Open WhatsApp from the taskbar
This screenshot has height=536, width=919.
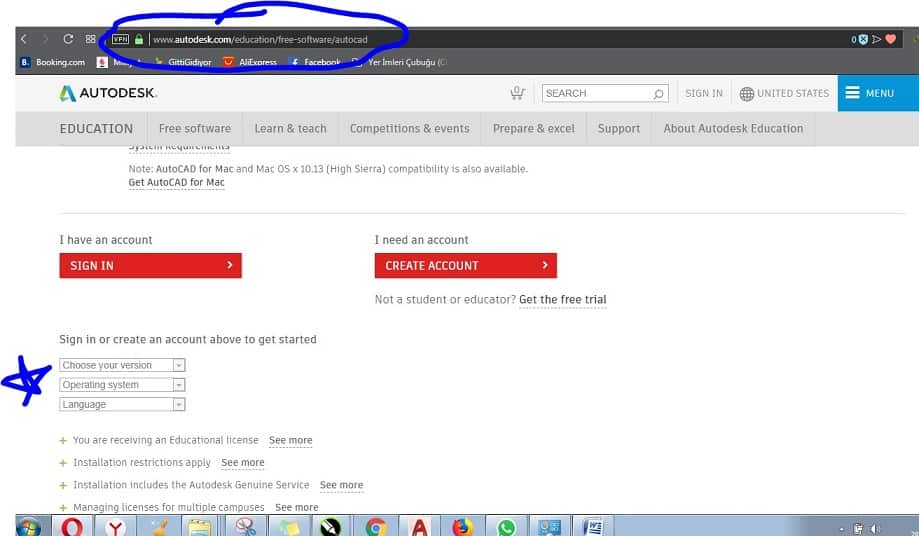pyautogui.click(x=507, y=526)
